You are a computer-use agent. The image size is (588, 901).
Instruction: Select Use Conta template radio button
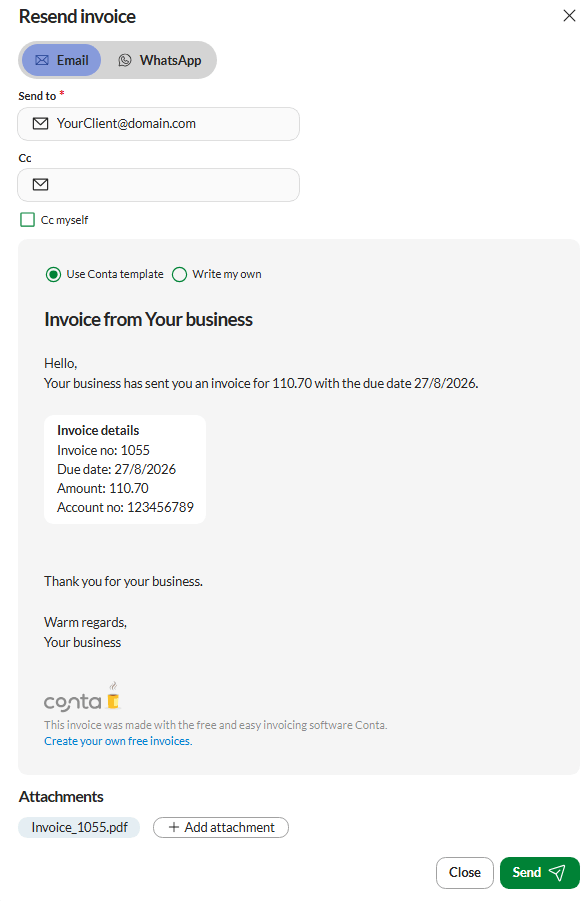click(53, 275)
